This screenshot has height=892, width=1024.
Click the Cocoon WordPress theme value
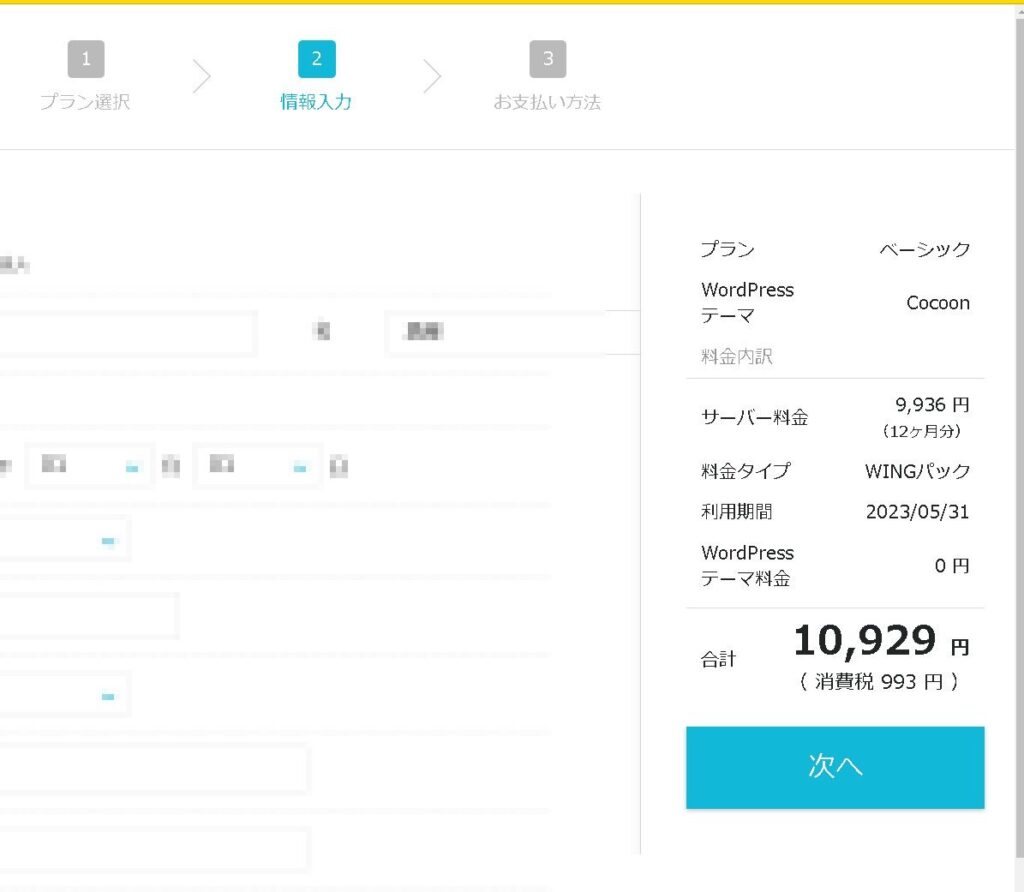(937, 303)
